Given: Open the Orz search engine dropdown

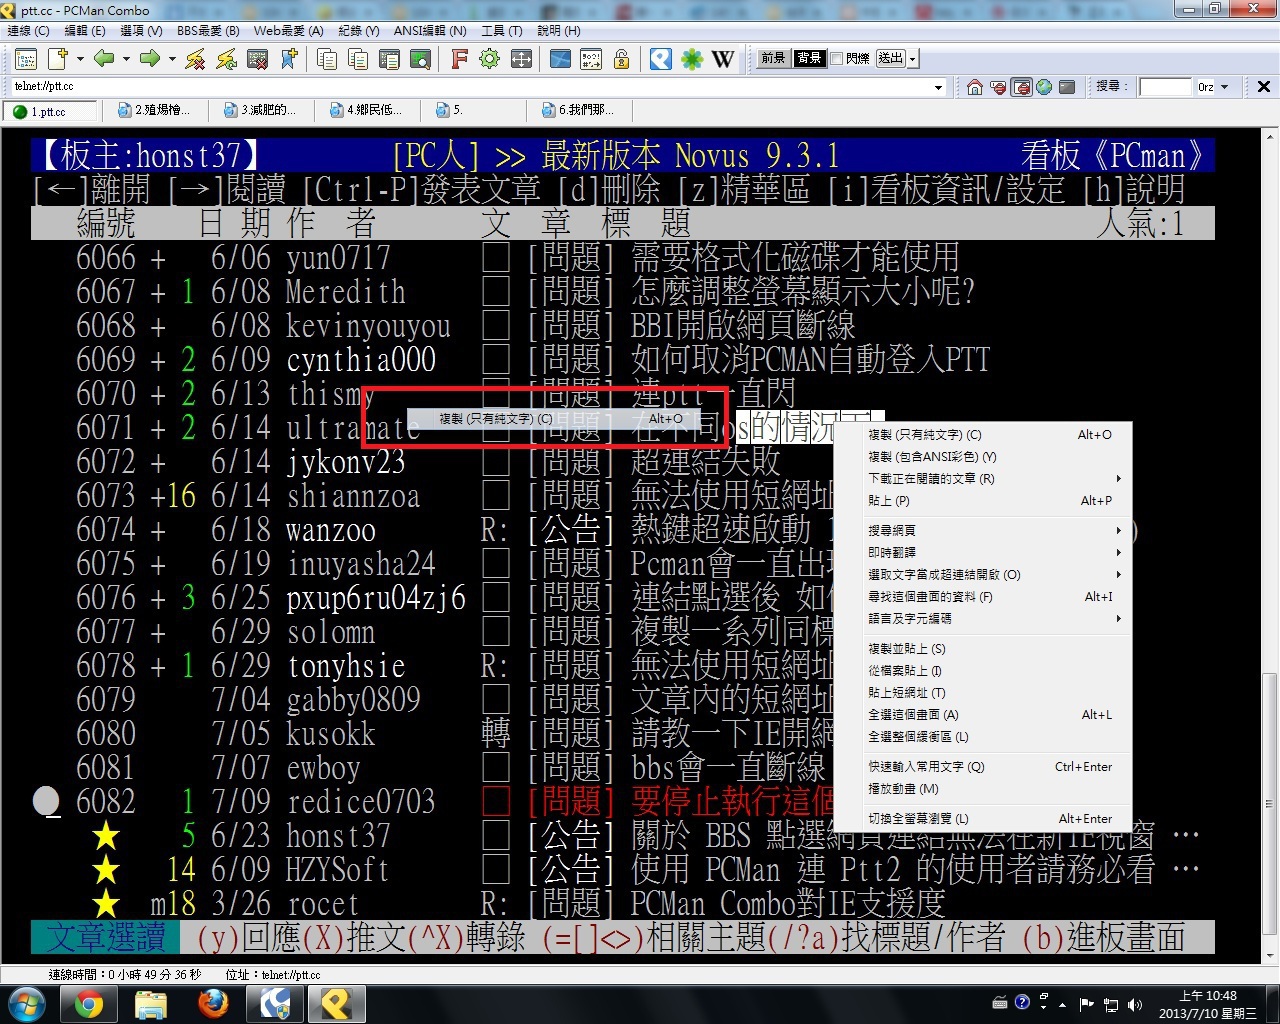Looking at the screenshot, I should [1224, 87].
